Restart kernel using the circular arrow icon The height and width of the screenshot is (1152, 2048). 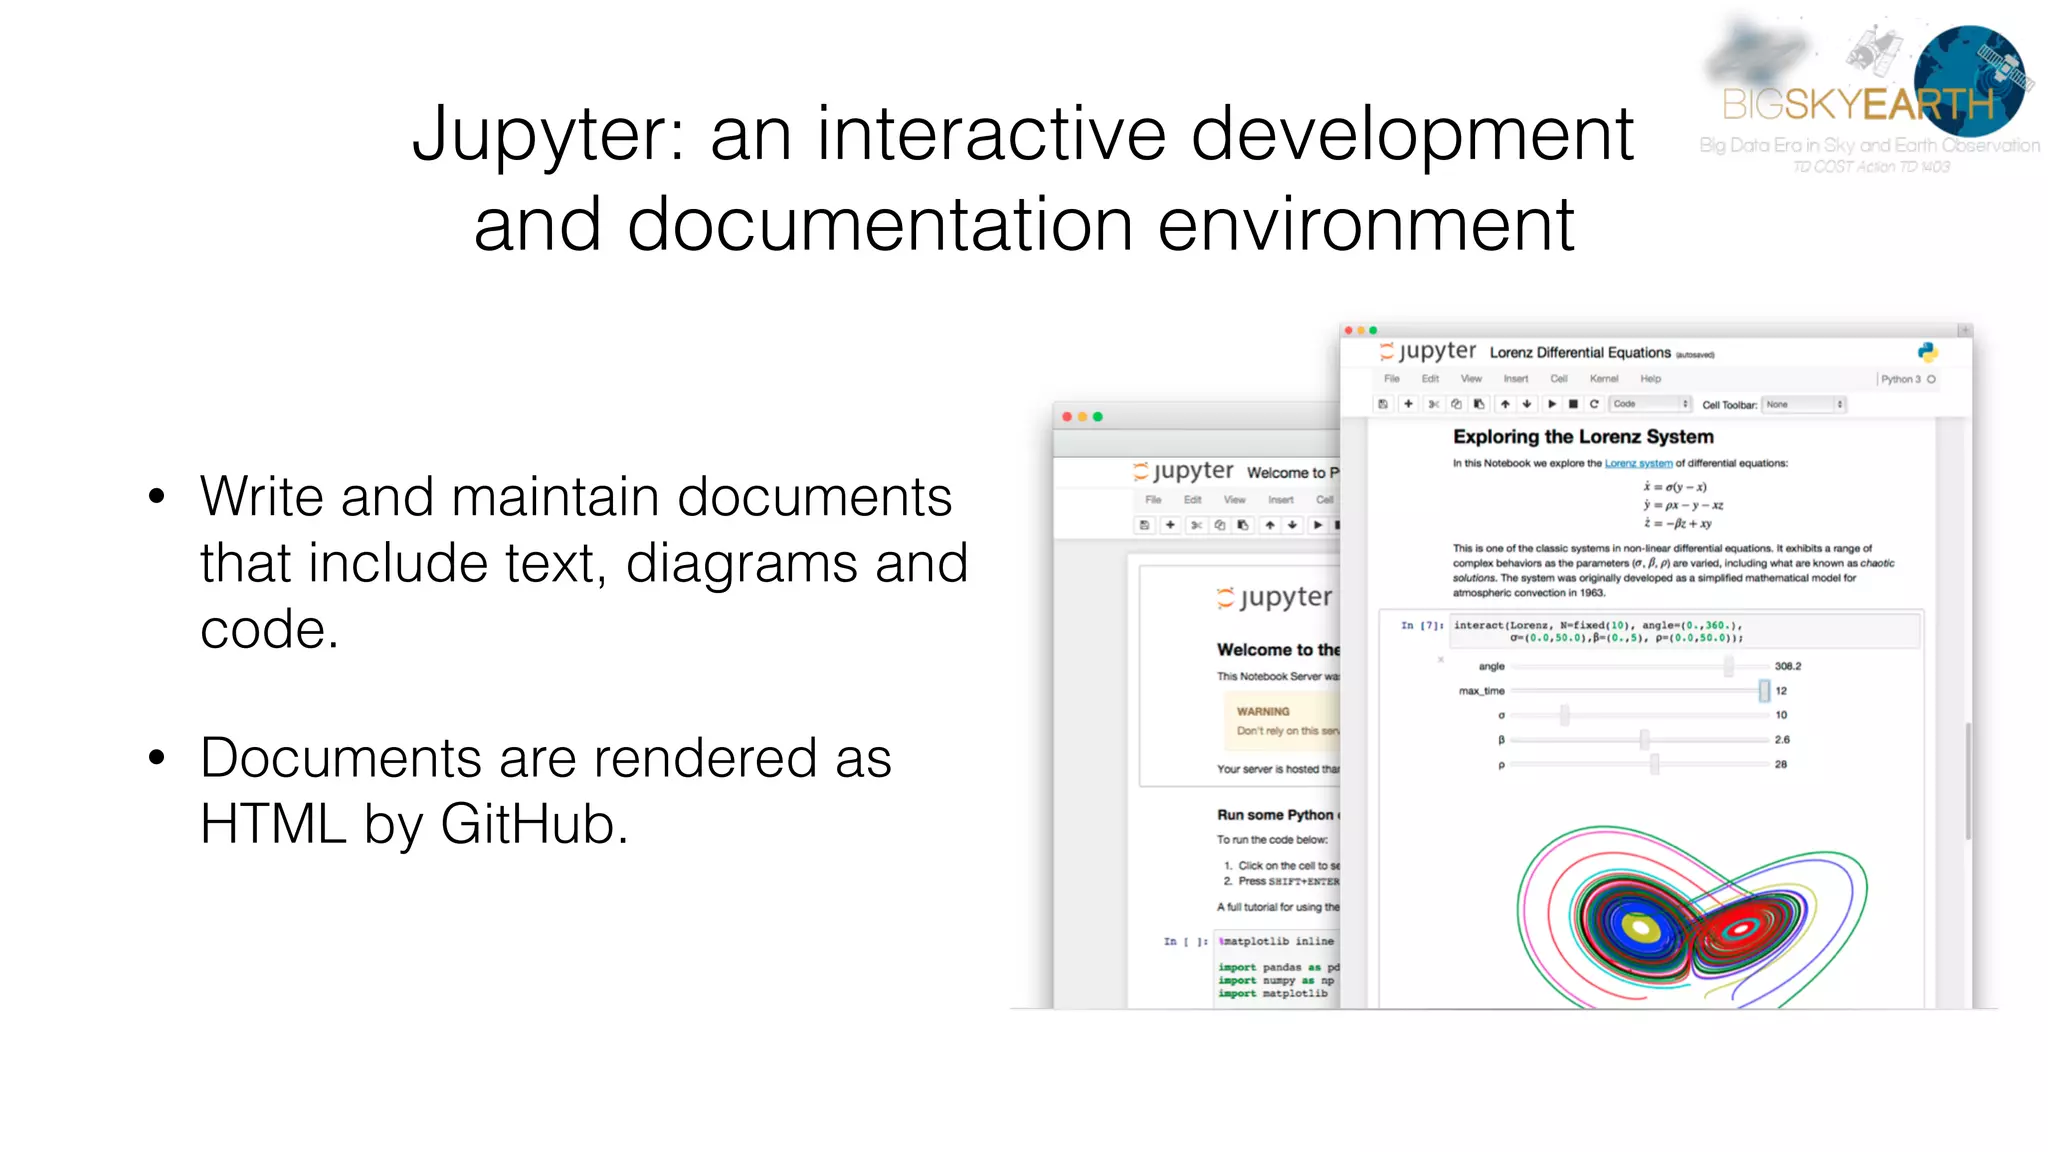1594,404
